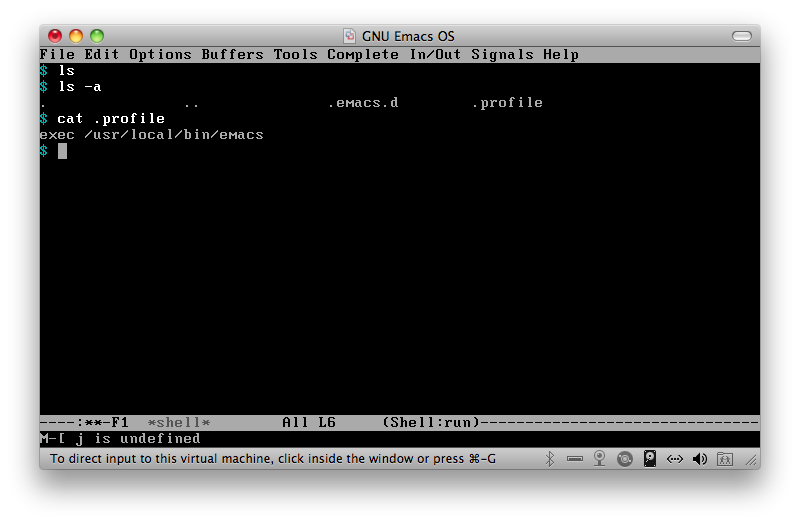Screen dimensions: 800x524
Task: Click the webcam device icon in status bar
Action: click(x=599, y=459)
